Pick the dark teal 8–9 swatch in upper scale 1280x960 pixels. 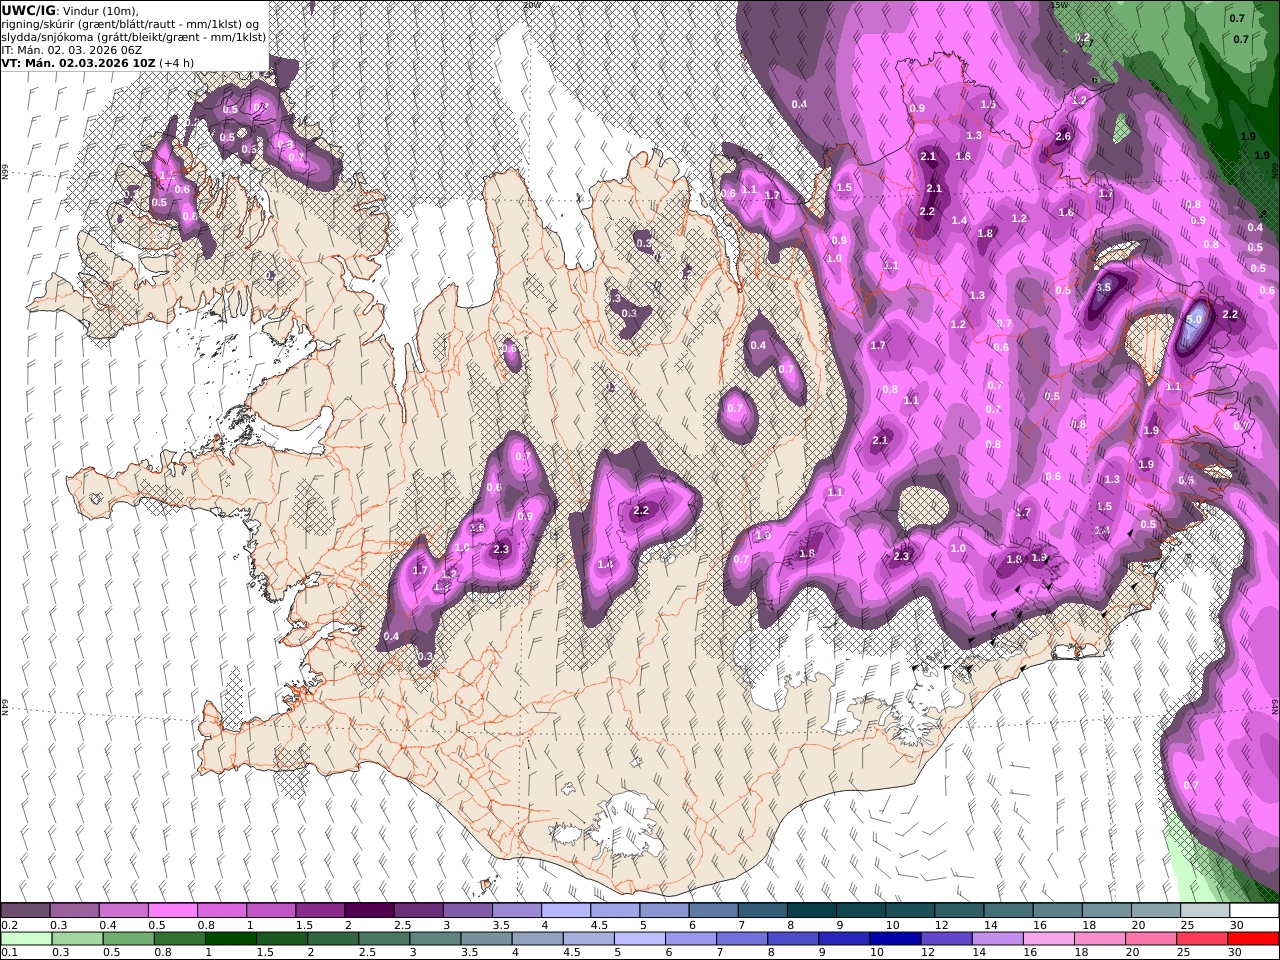click(812, 910)
